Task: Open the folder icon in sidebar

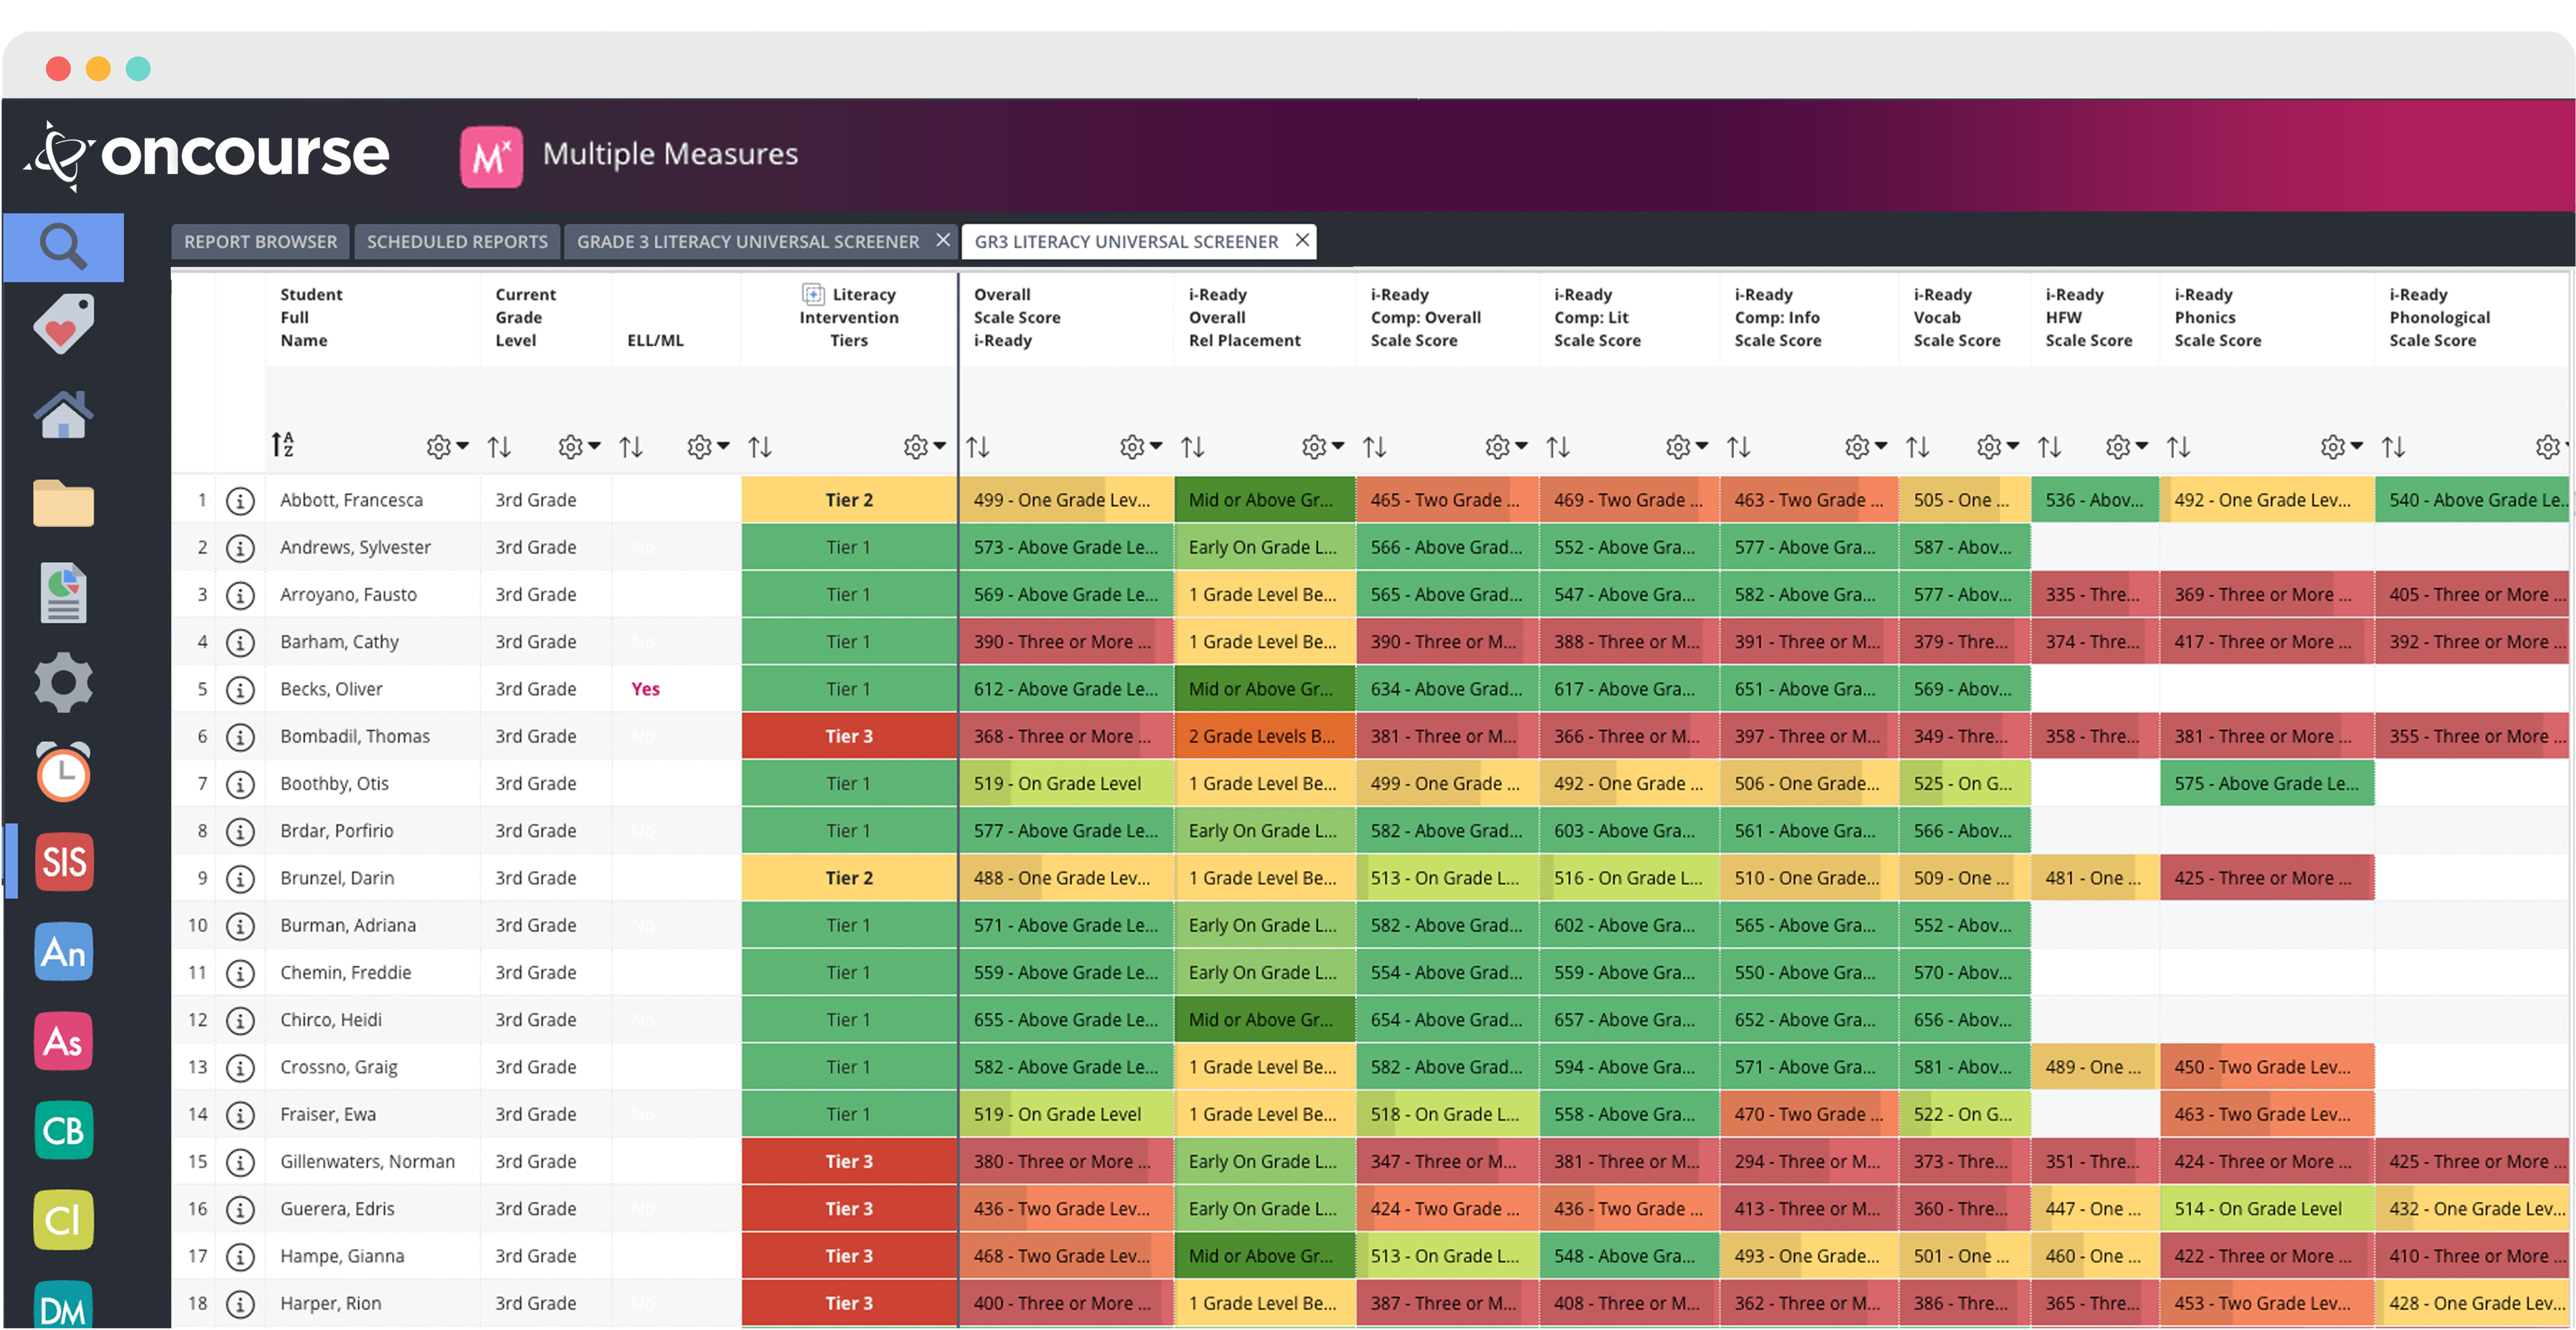Action: click(63, 503)
